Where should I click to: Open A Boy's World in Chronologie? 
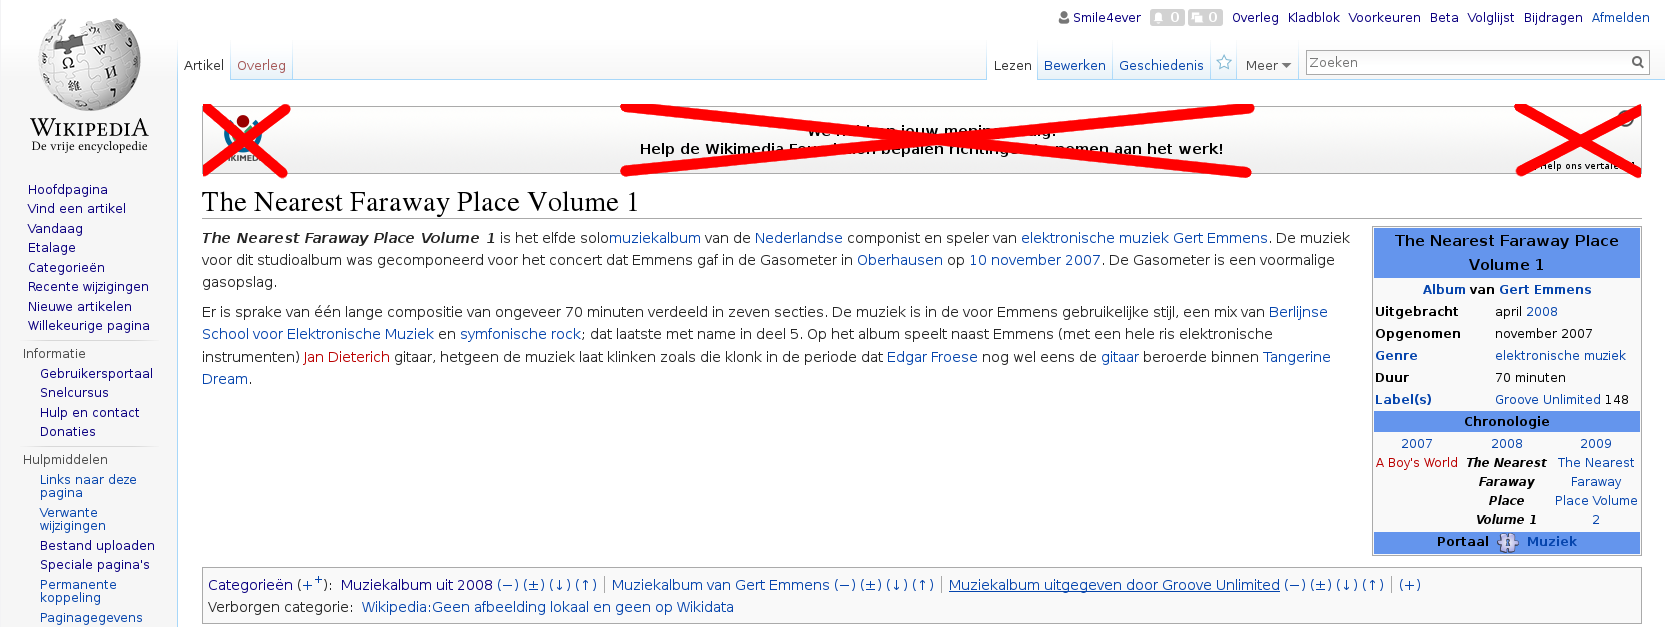(1417, 462)
